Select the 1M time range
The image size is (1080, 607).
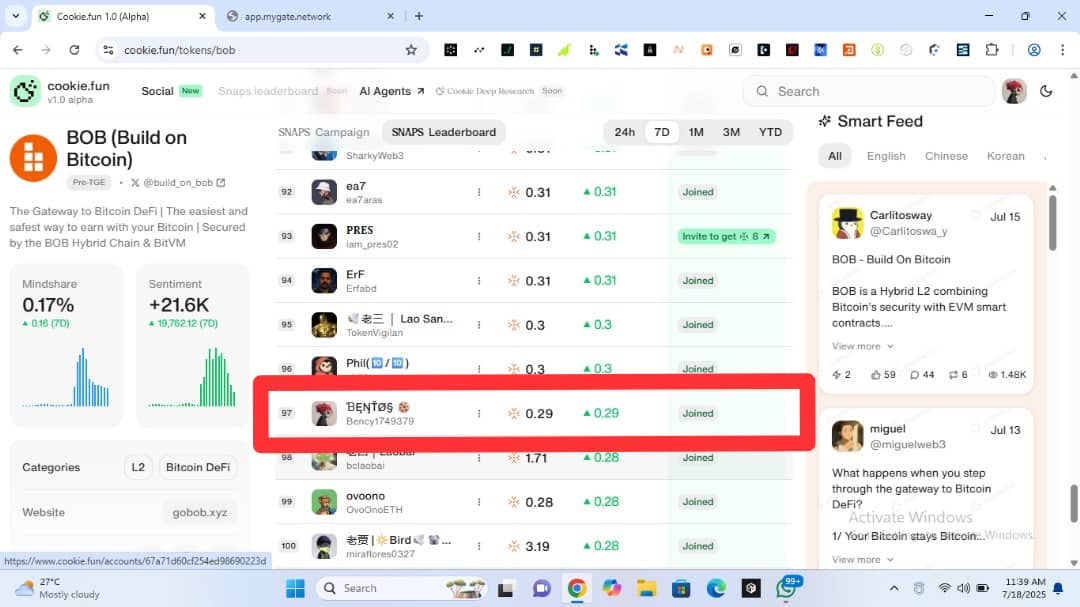point(696,132)
